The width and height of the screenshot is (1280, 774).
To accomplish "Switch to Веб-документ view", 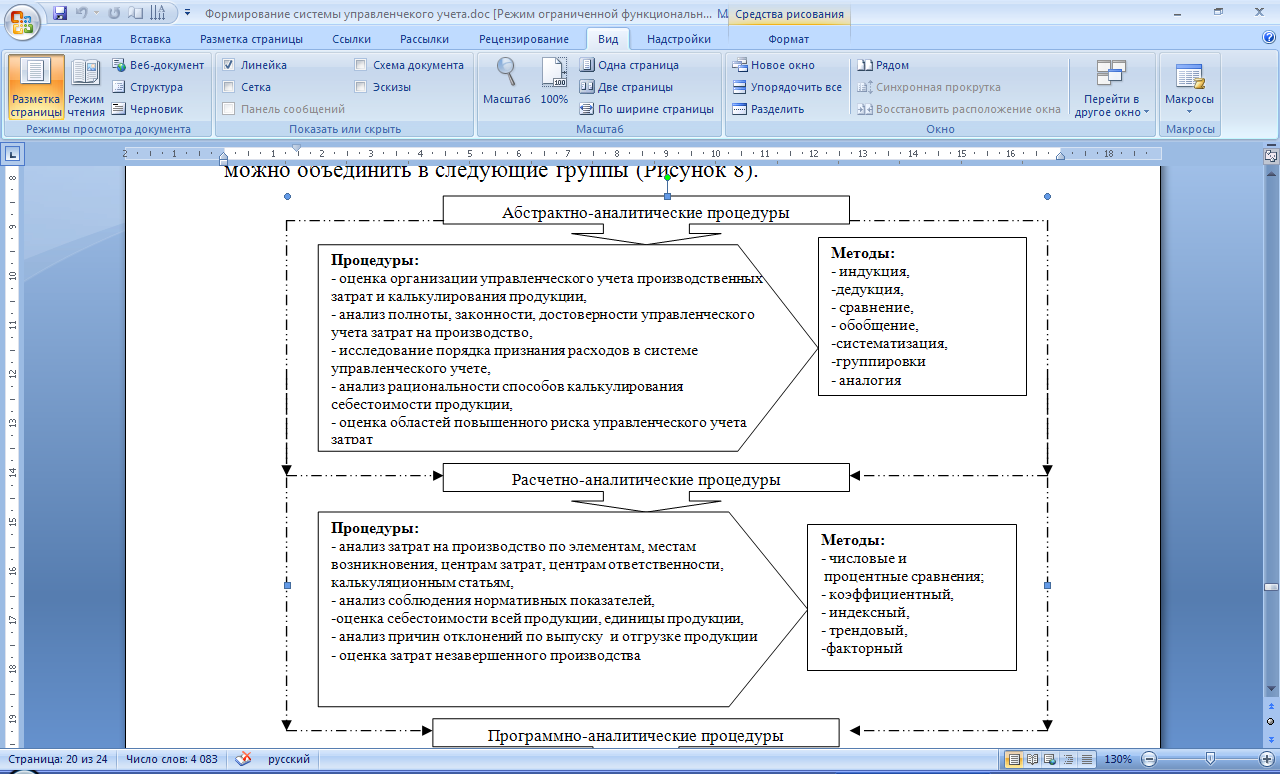I will [x=158, y=65].
